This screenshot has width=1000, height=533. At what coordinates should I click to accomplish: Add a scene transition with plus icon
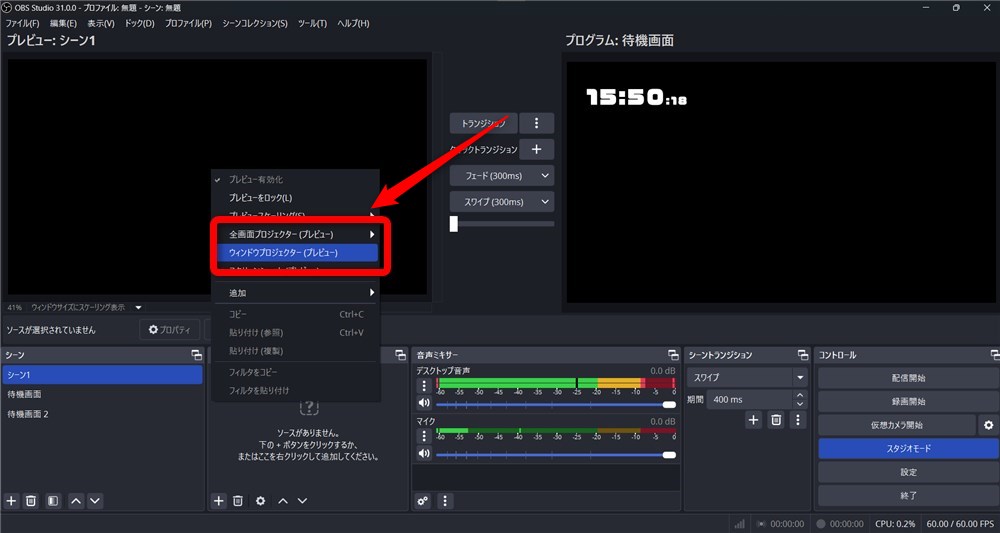(x=754, y=420)
